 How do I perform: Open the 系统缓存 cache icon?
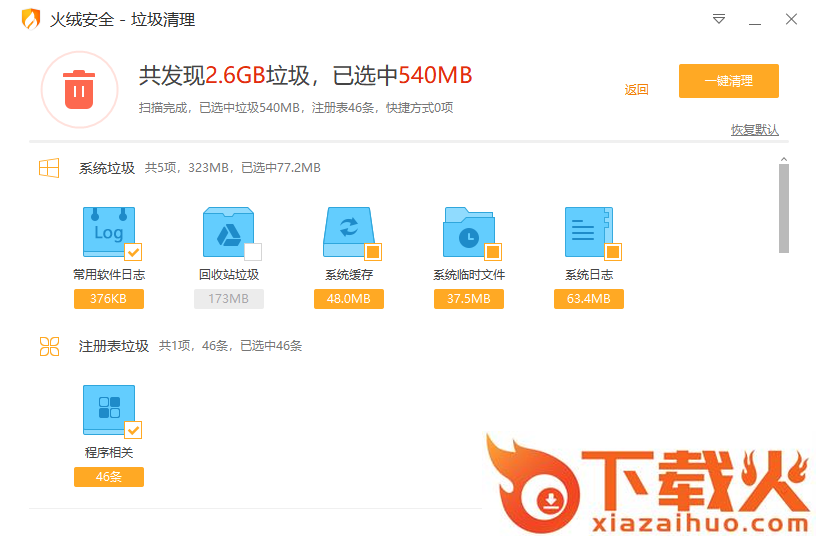coord(347,232)
